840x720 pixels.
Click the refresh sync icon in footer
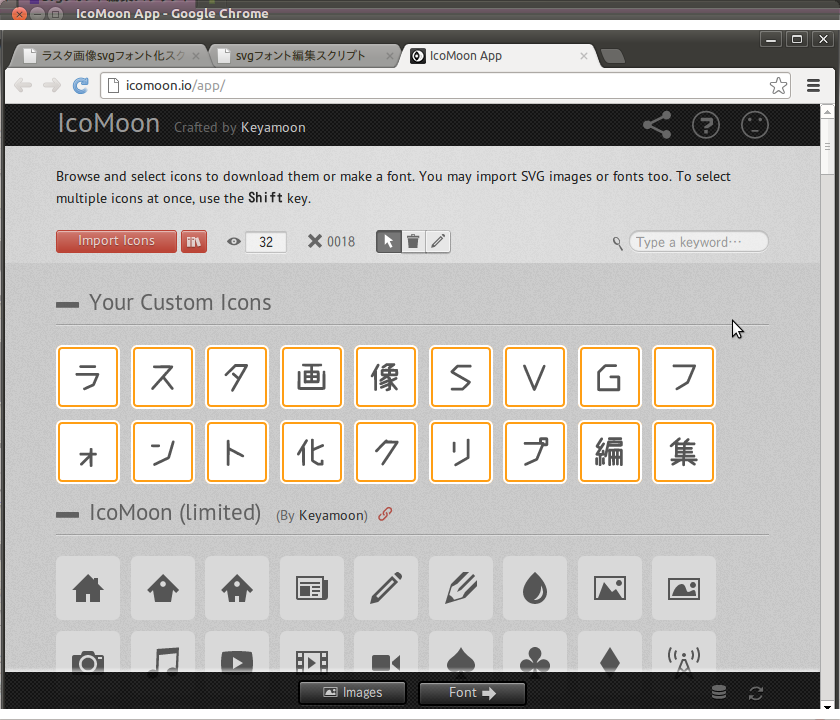(756, 693)
